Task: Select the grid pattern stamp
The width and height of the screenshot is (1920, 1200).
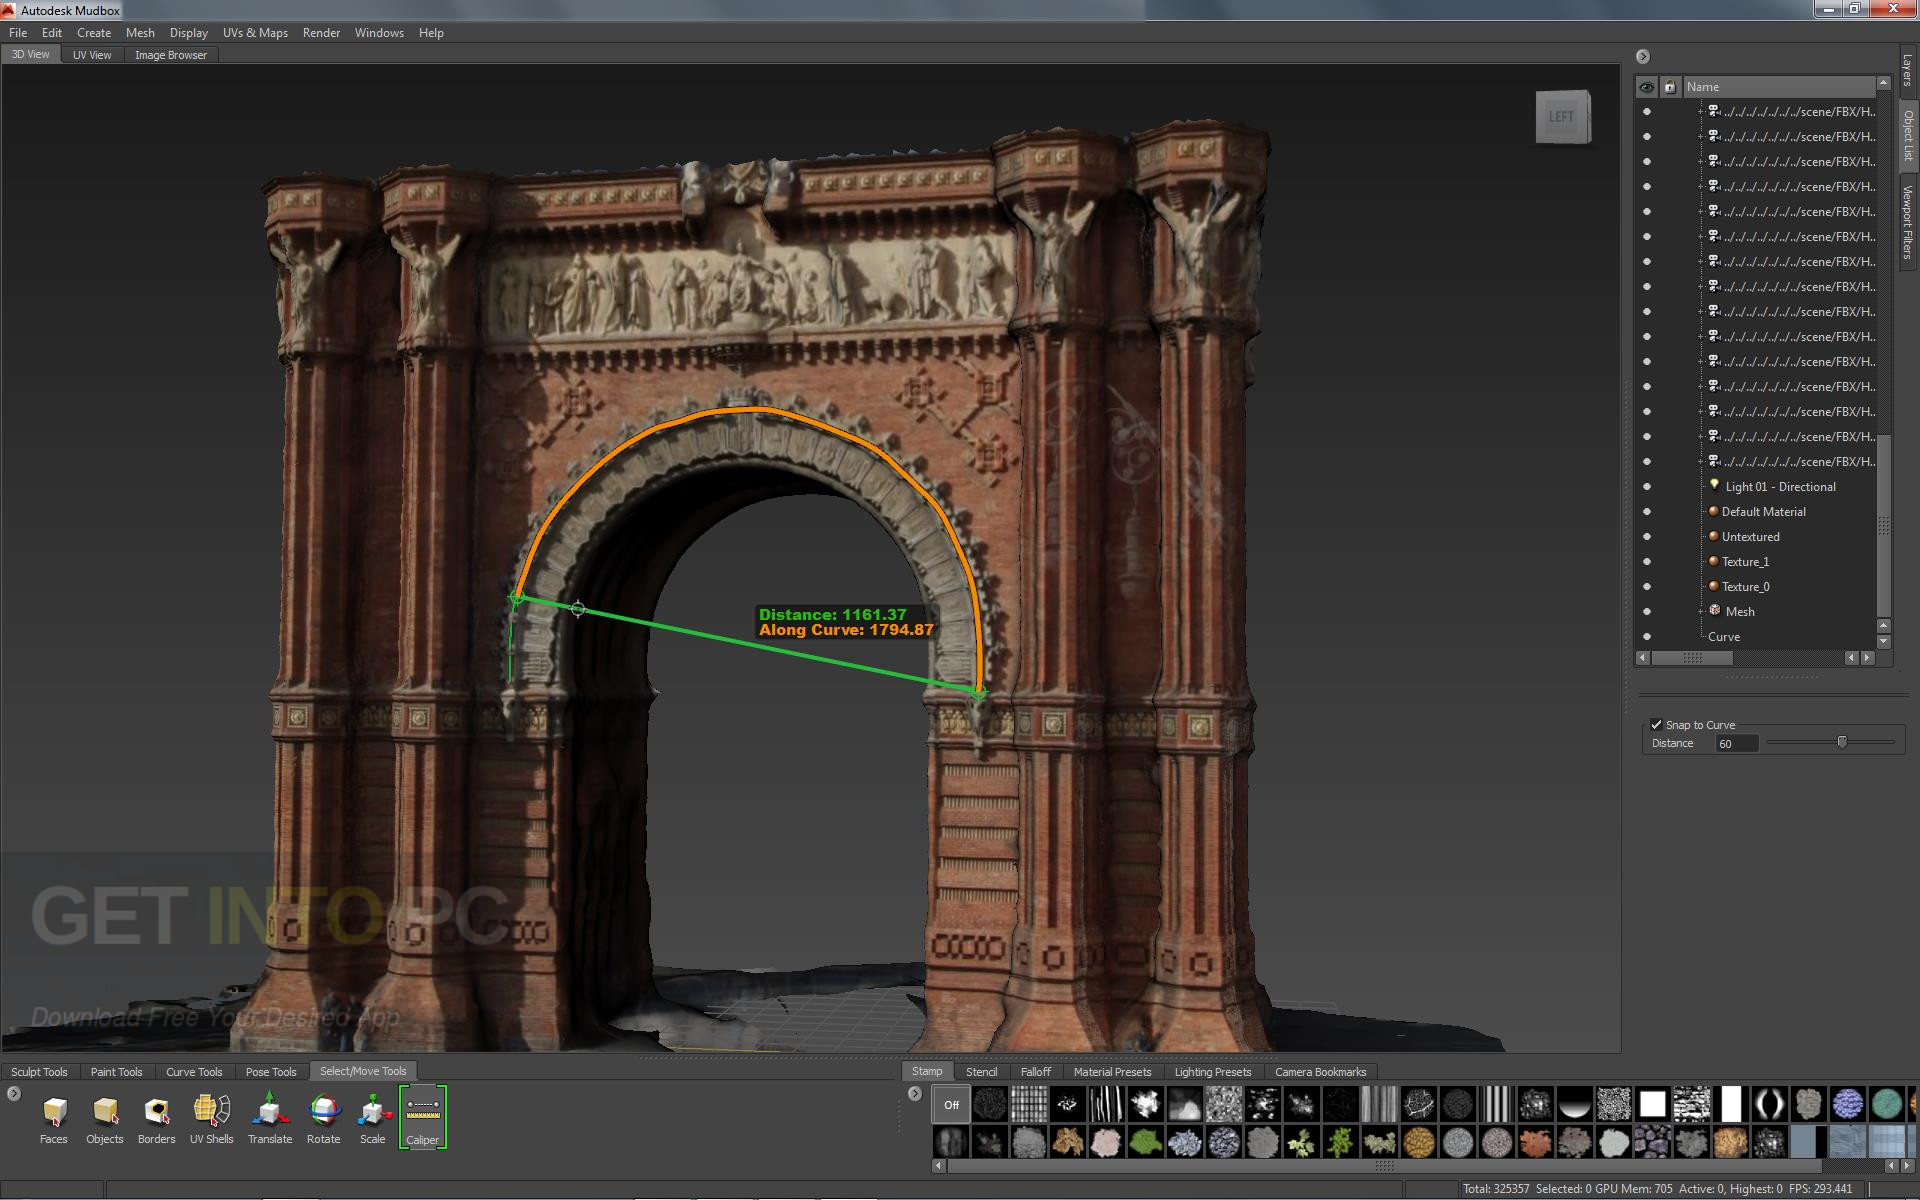Action: point(1029,1105)
